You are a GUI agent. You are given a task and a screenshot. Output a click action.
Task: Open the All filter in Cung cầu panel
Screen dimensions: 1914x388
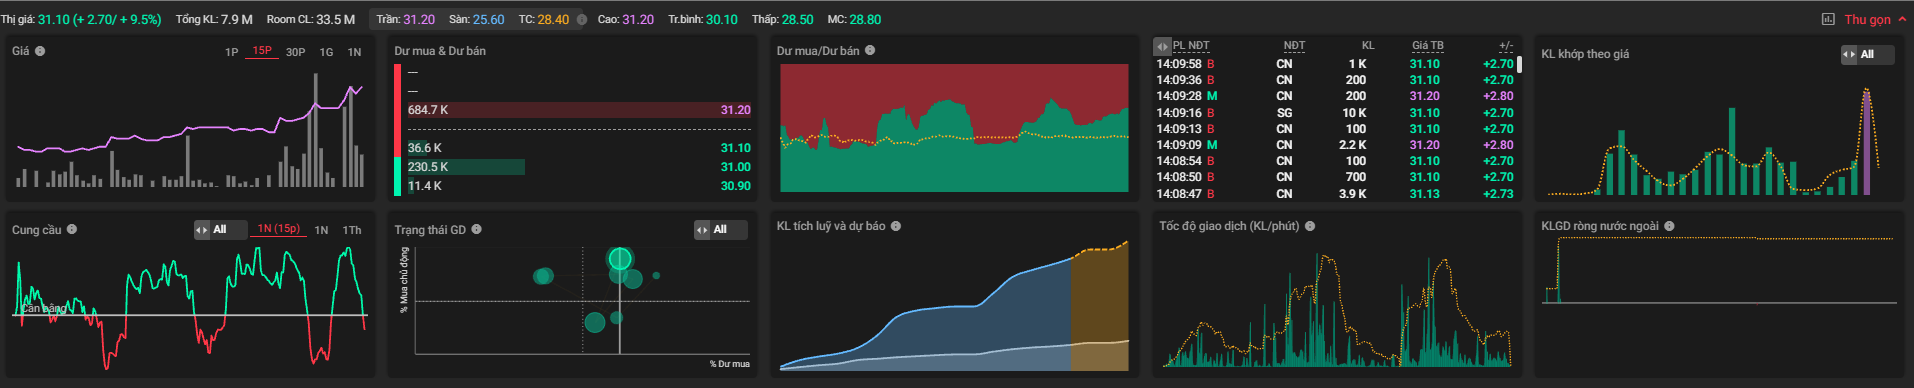point(220,229)
